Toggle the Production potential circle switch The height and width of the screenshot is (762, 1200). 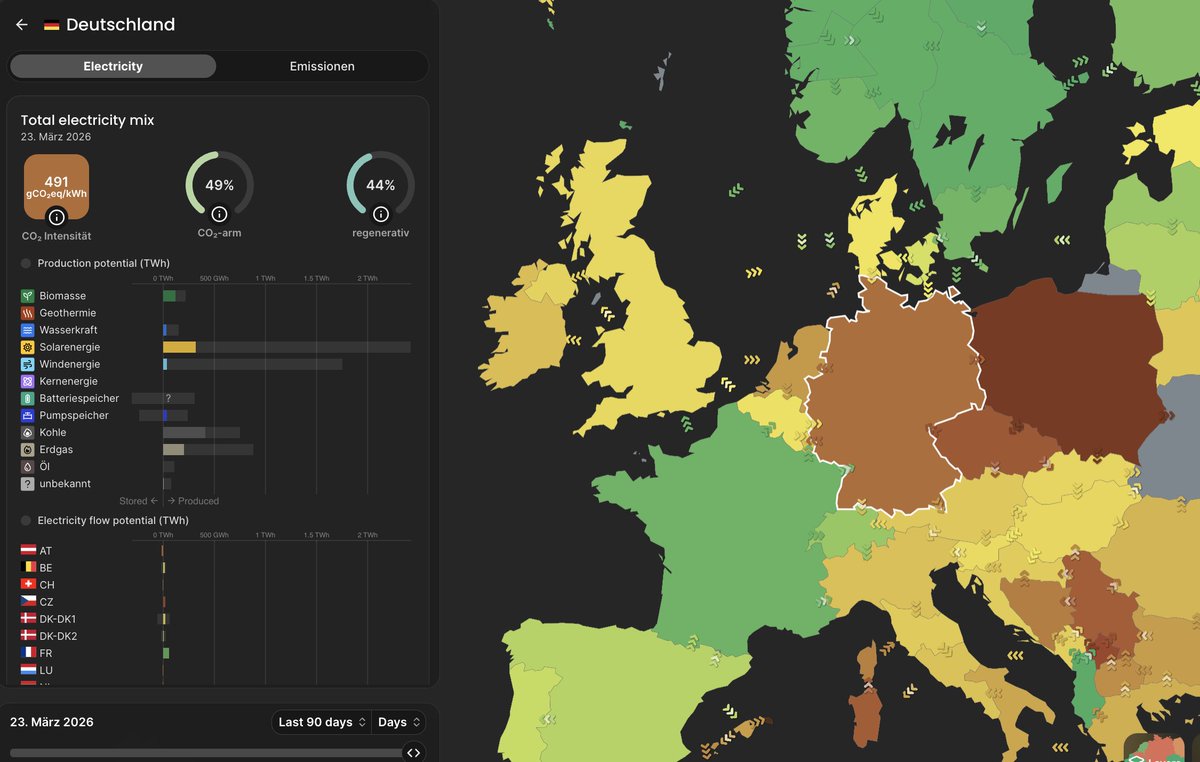[26, 263]
